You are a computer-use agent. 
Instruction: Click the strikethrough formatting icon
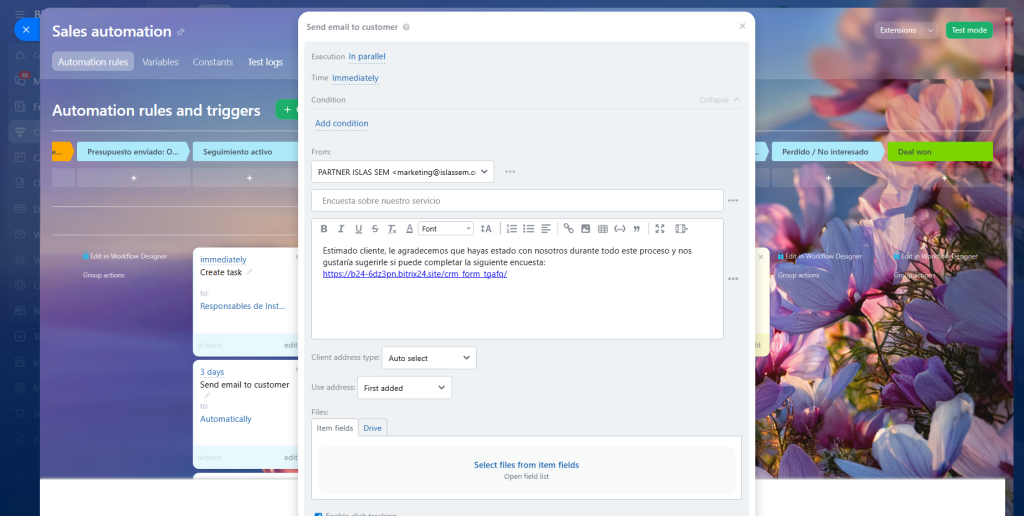point(375,229)
